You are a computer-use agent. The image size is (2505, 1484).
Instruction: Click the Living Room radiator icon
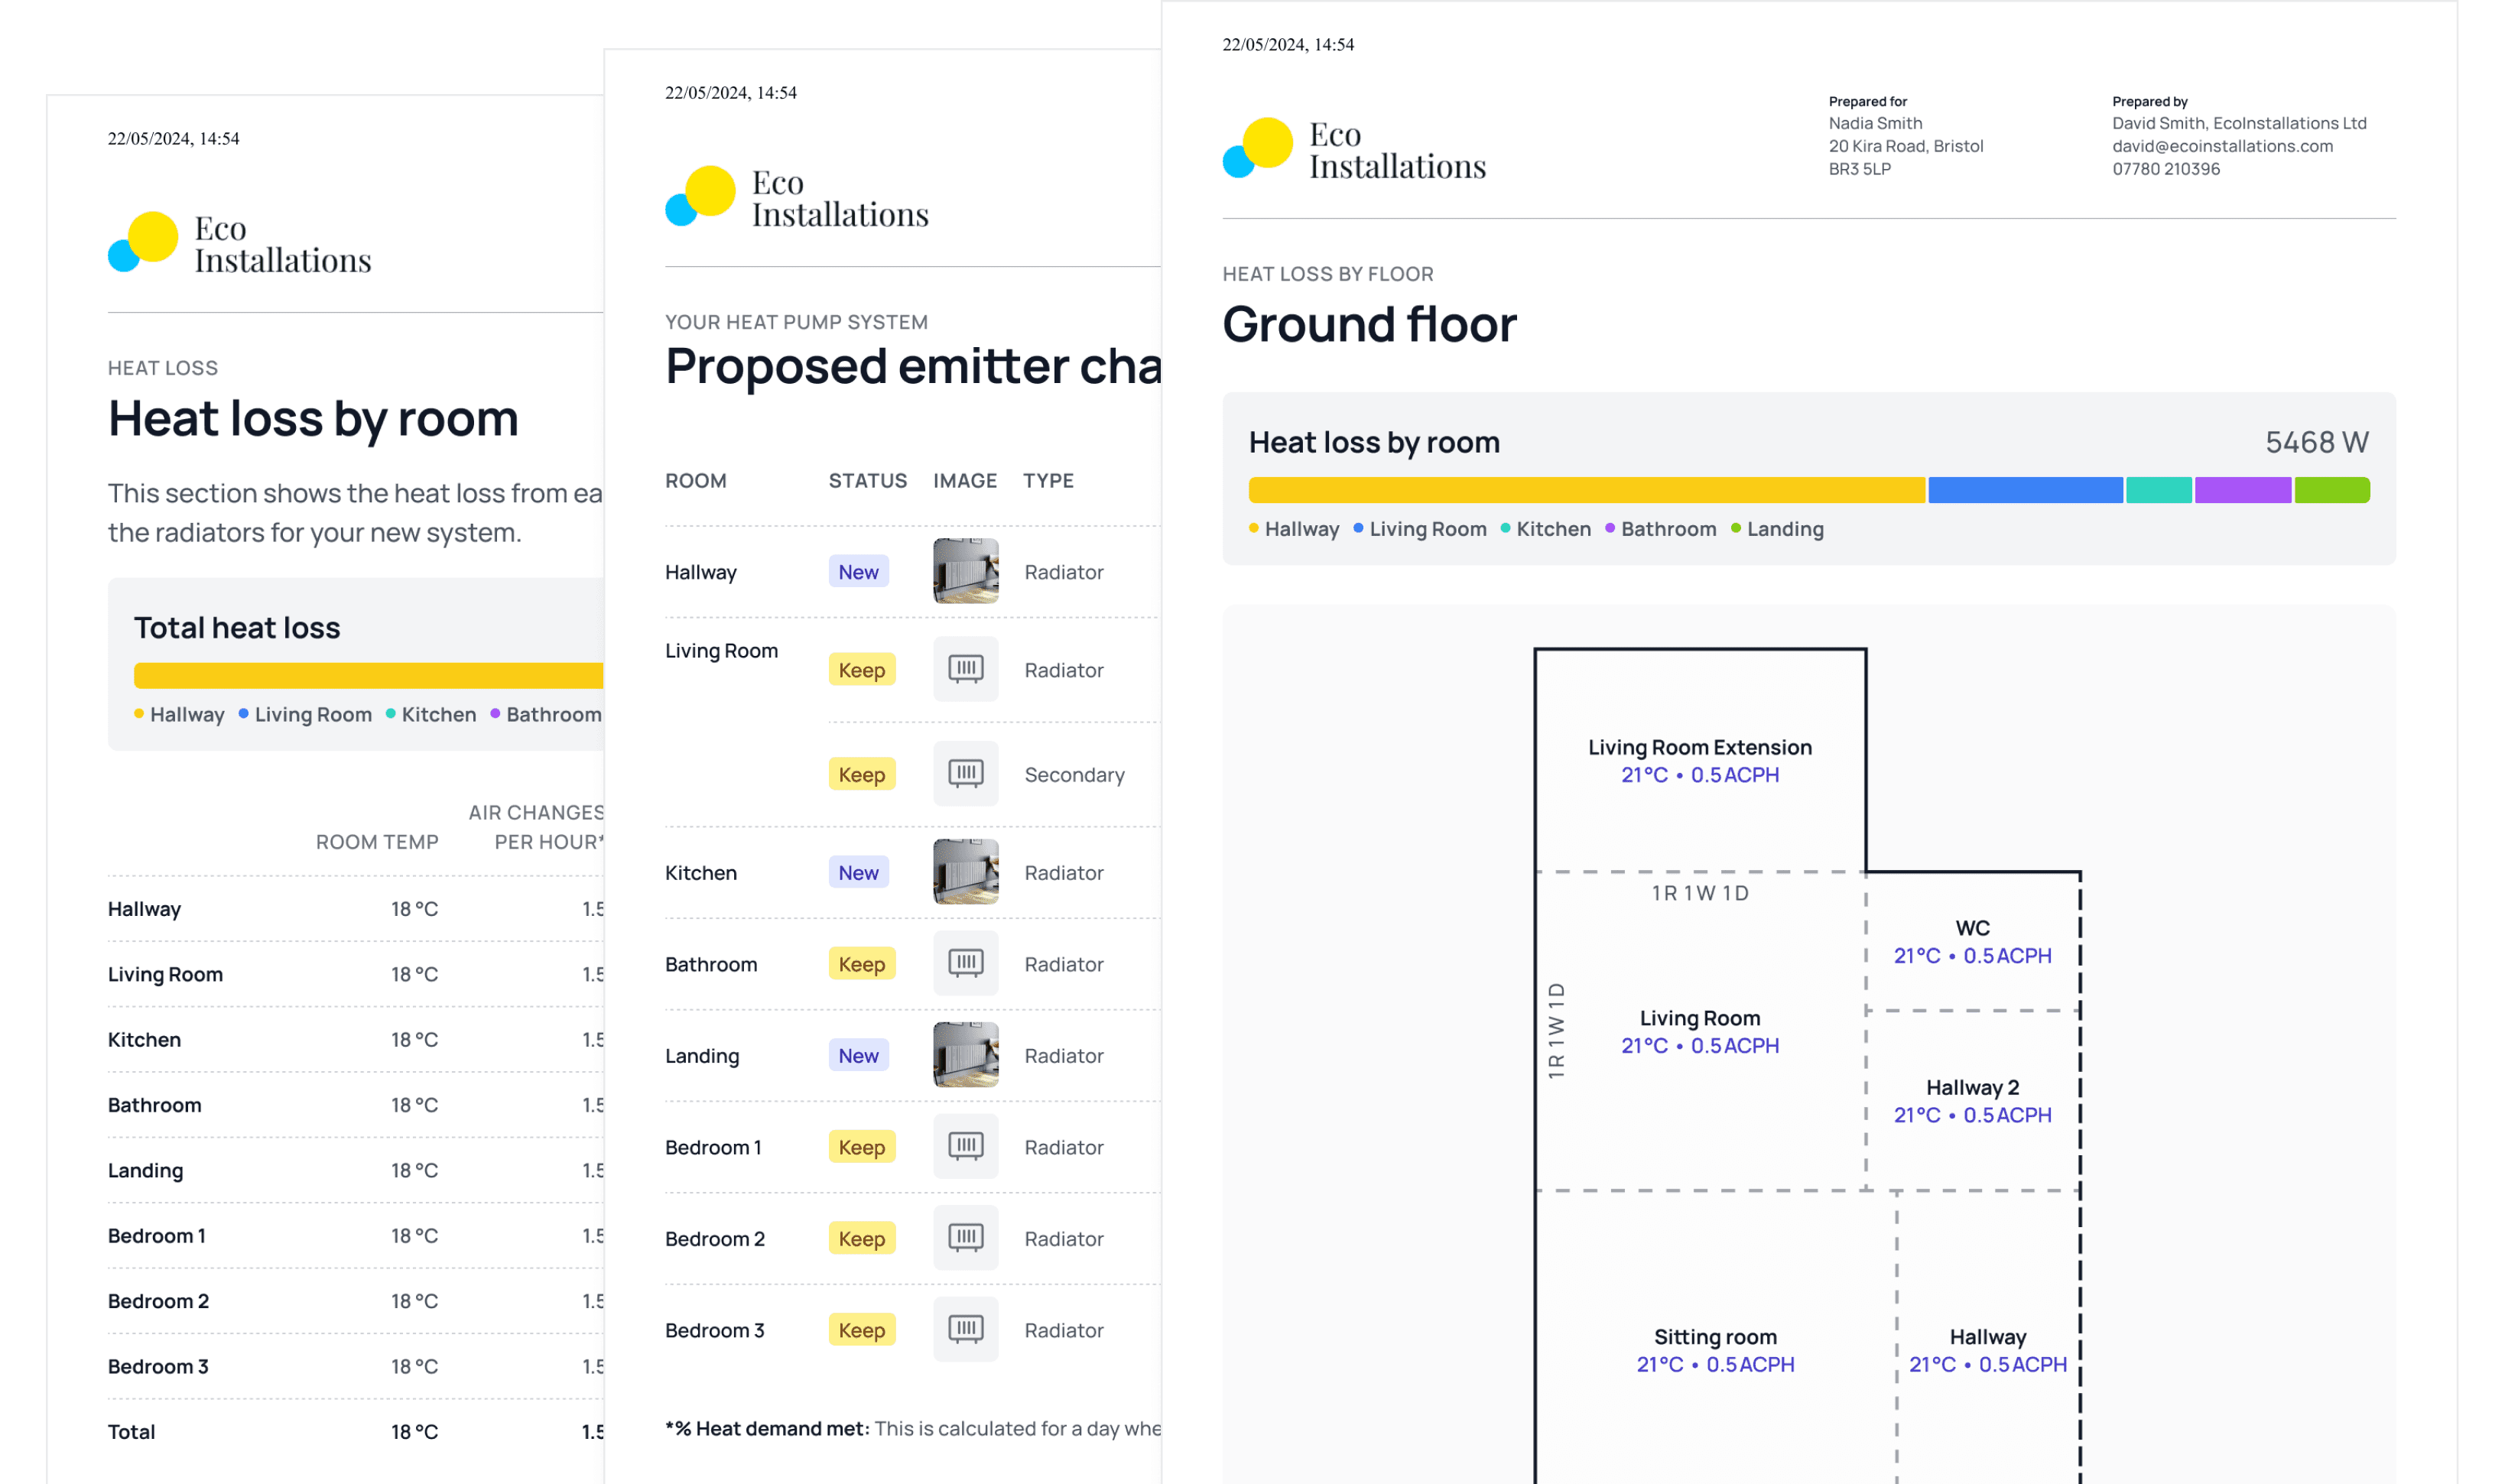965,669
